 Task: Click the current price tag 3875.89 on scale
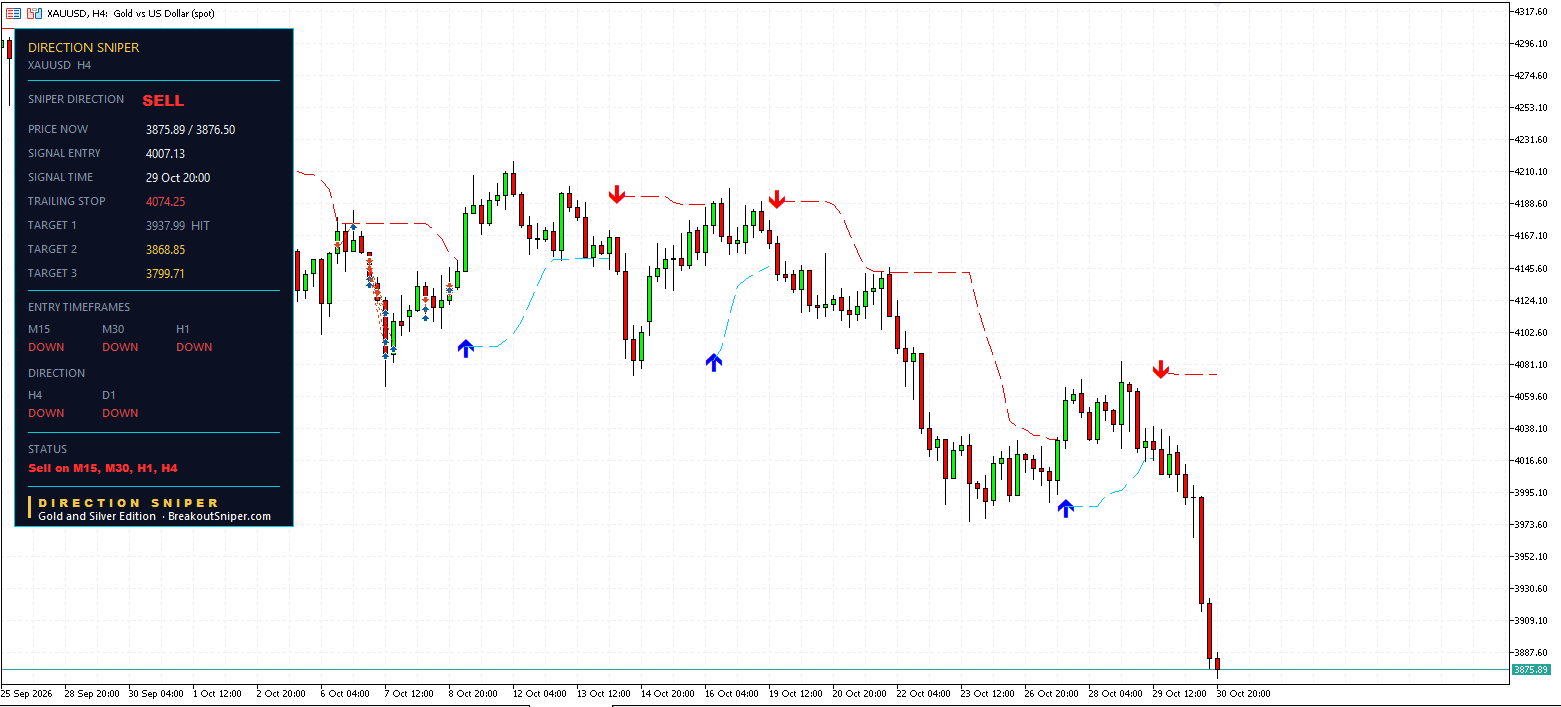[x=1531, y=669]
